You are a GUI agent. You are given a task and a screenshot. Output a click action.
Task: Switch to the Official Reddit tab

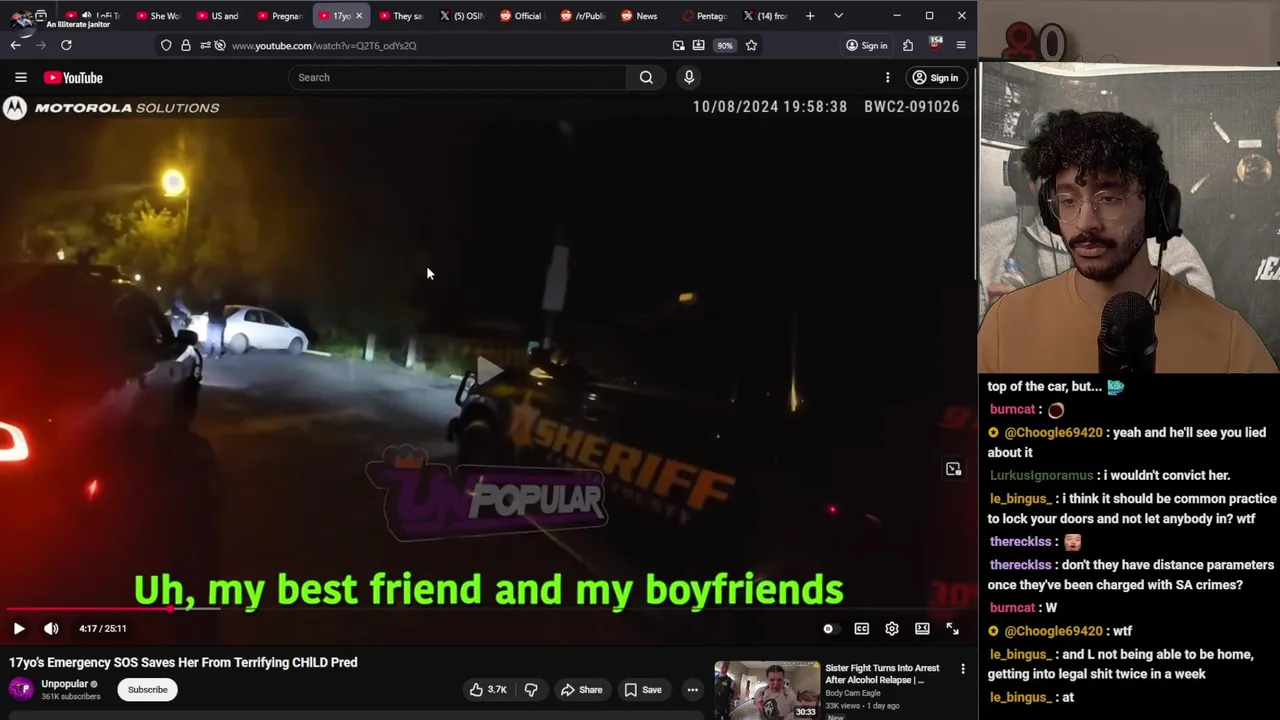click(520, 16)
